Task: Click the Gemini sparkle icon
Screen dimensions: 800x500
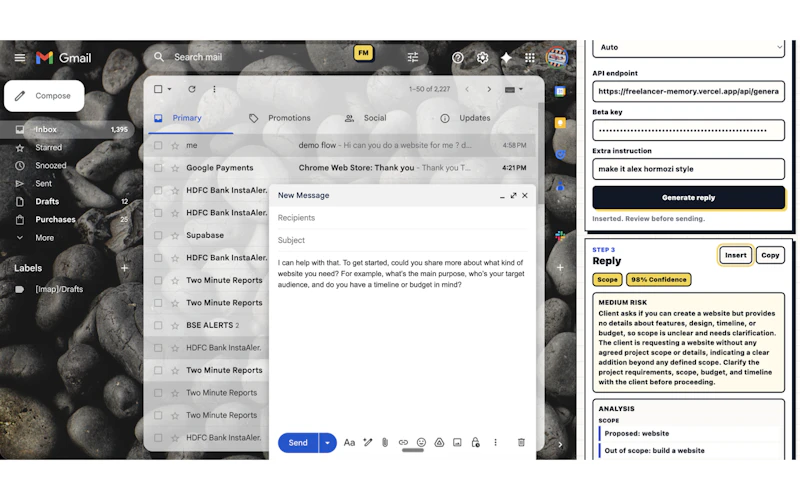Action: coord(506,58)
